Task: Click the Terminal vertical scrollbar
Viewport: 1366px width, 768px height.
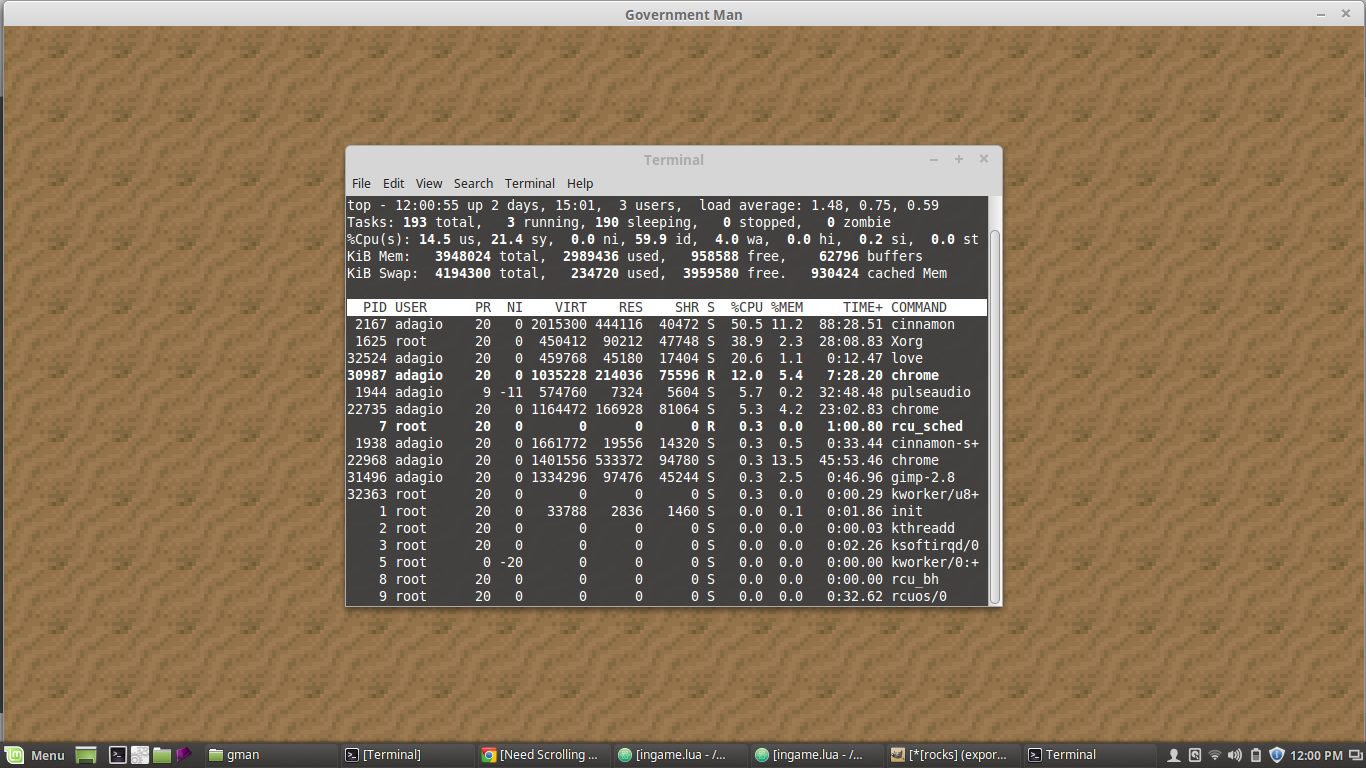Action: point(994,416)
